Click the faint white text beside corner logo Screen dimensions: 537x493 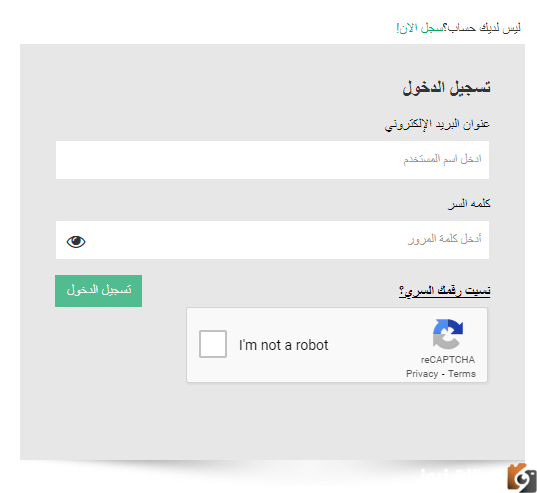(x=462, y=475)
